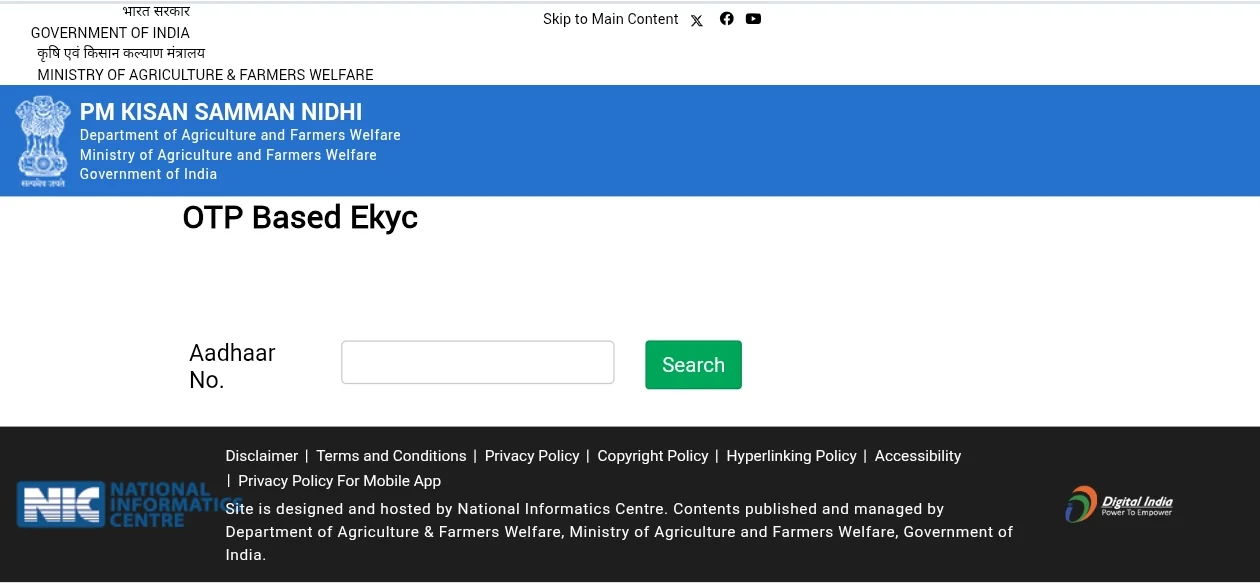The width and height of the screenshot is (1260, 584).
Task: Open the Privacy Policy link
Action: click(532, 455)
